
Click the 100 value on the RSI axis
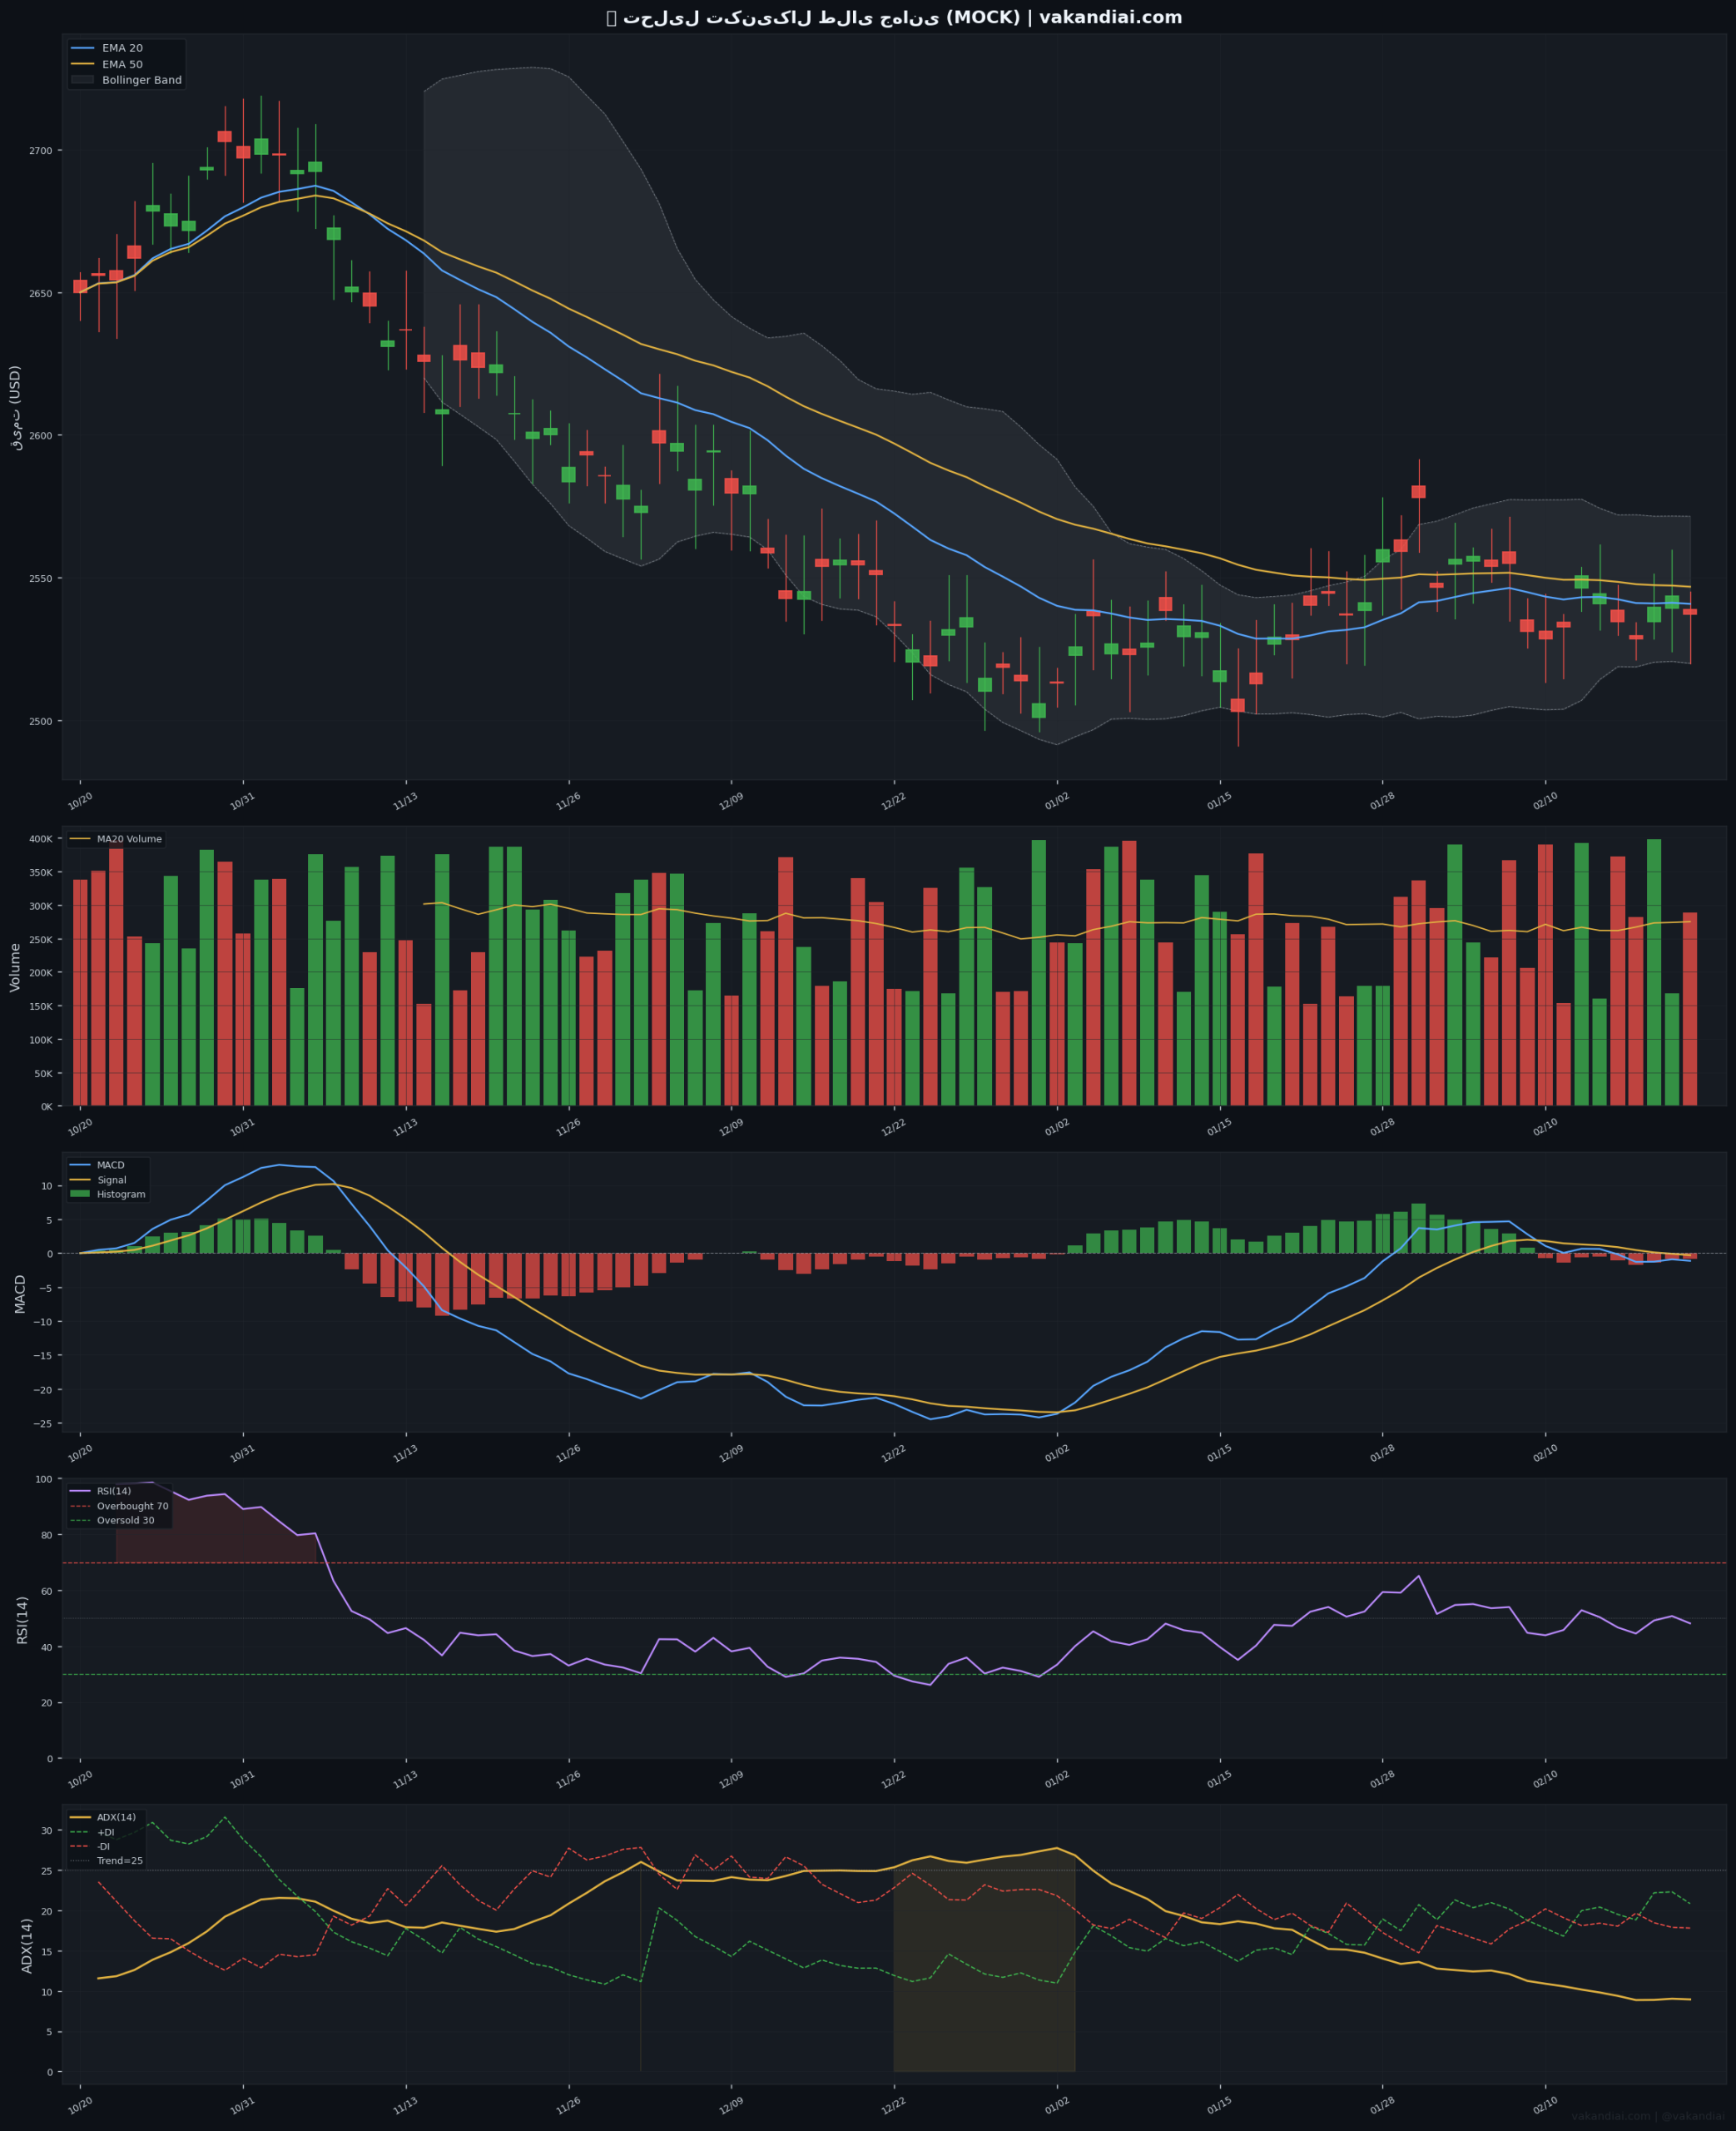pos(45,1479)
